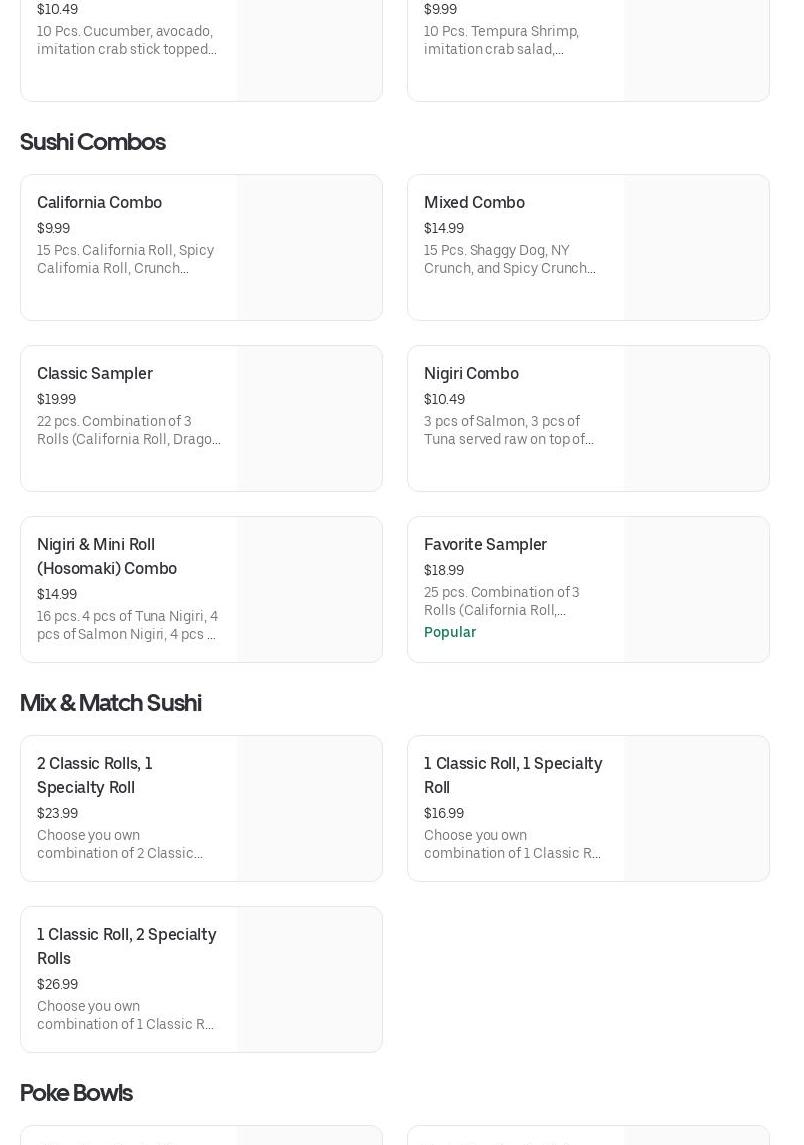Screen dimensions: 804x1145
Task: View the Classic Sampler image thumbnail
Action: [309, 419]
